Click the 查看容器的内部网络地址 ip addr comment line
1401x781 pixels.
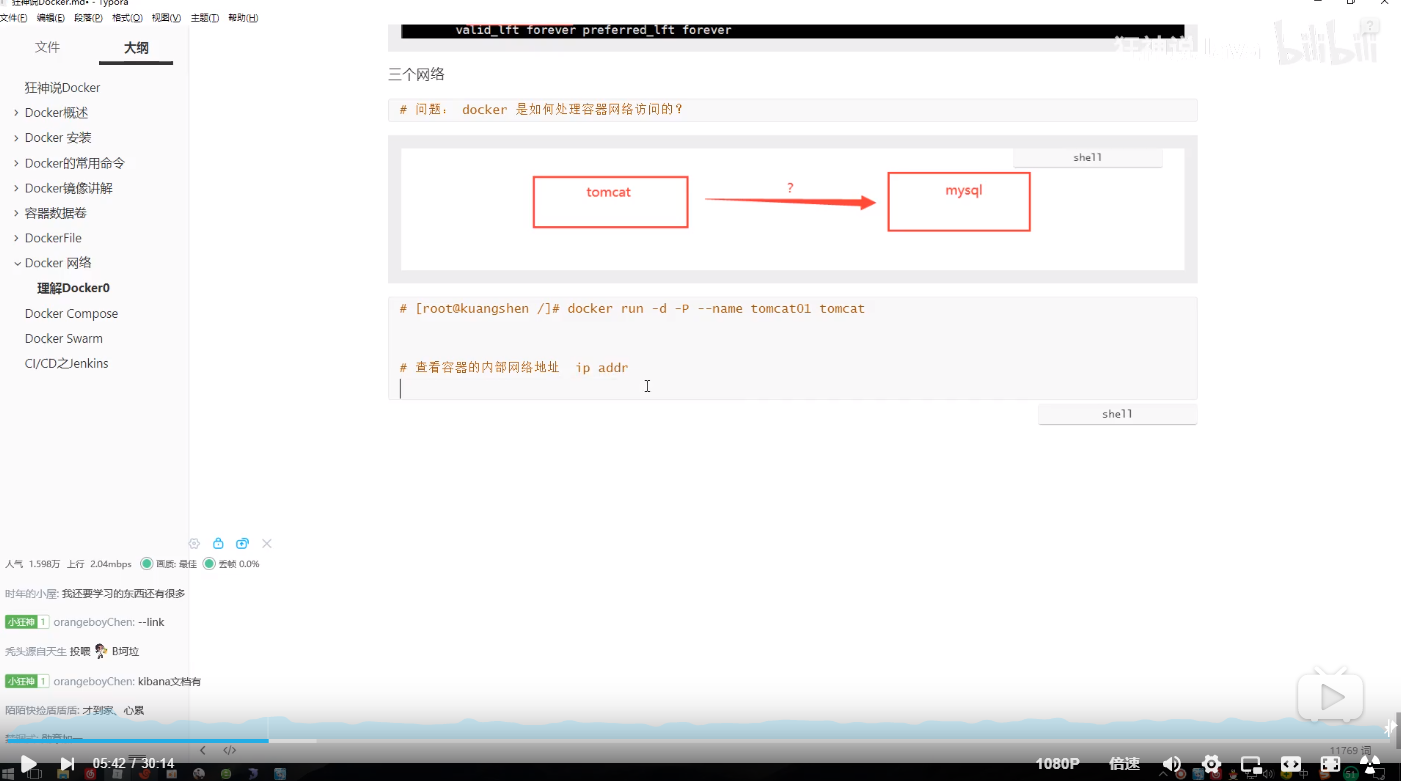coord(513,368)
